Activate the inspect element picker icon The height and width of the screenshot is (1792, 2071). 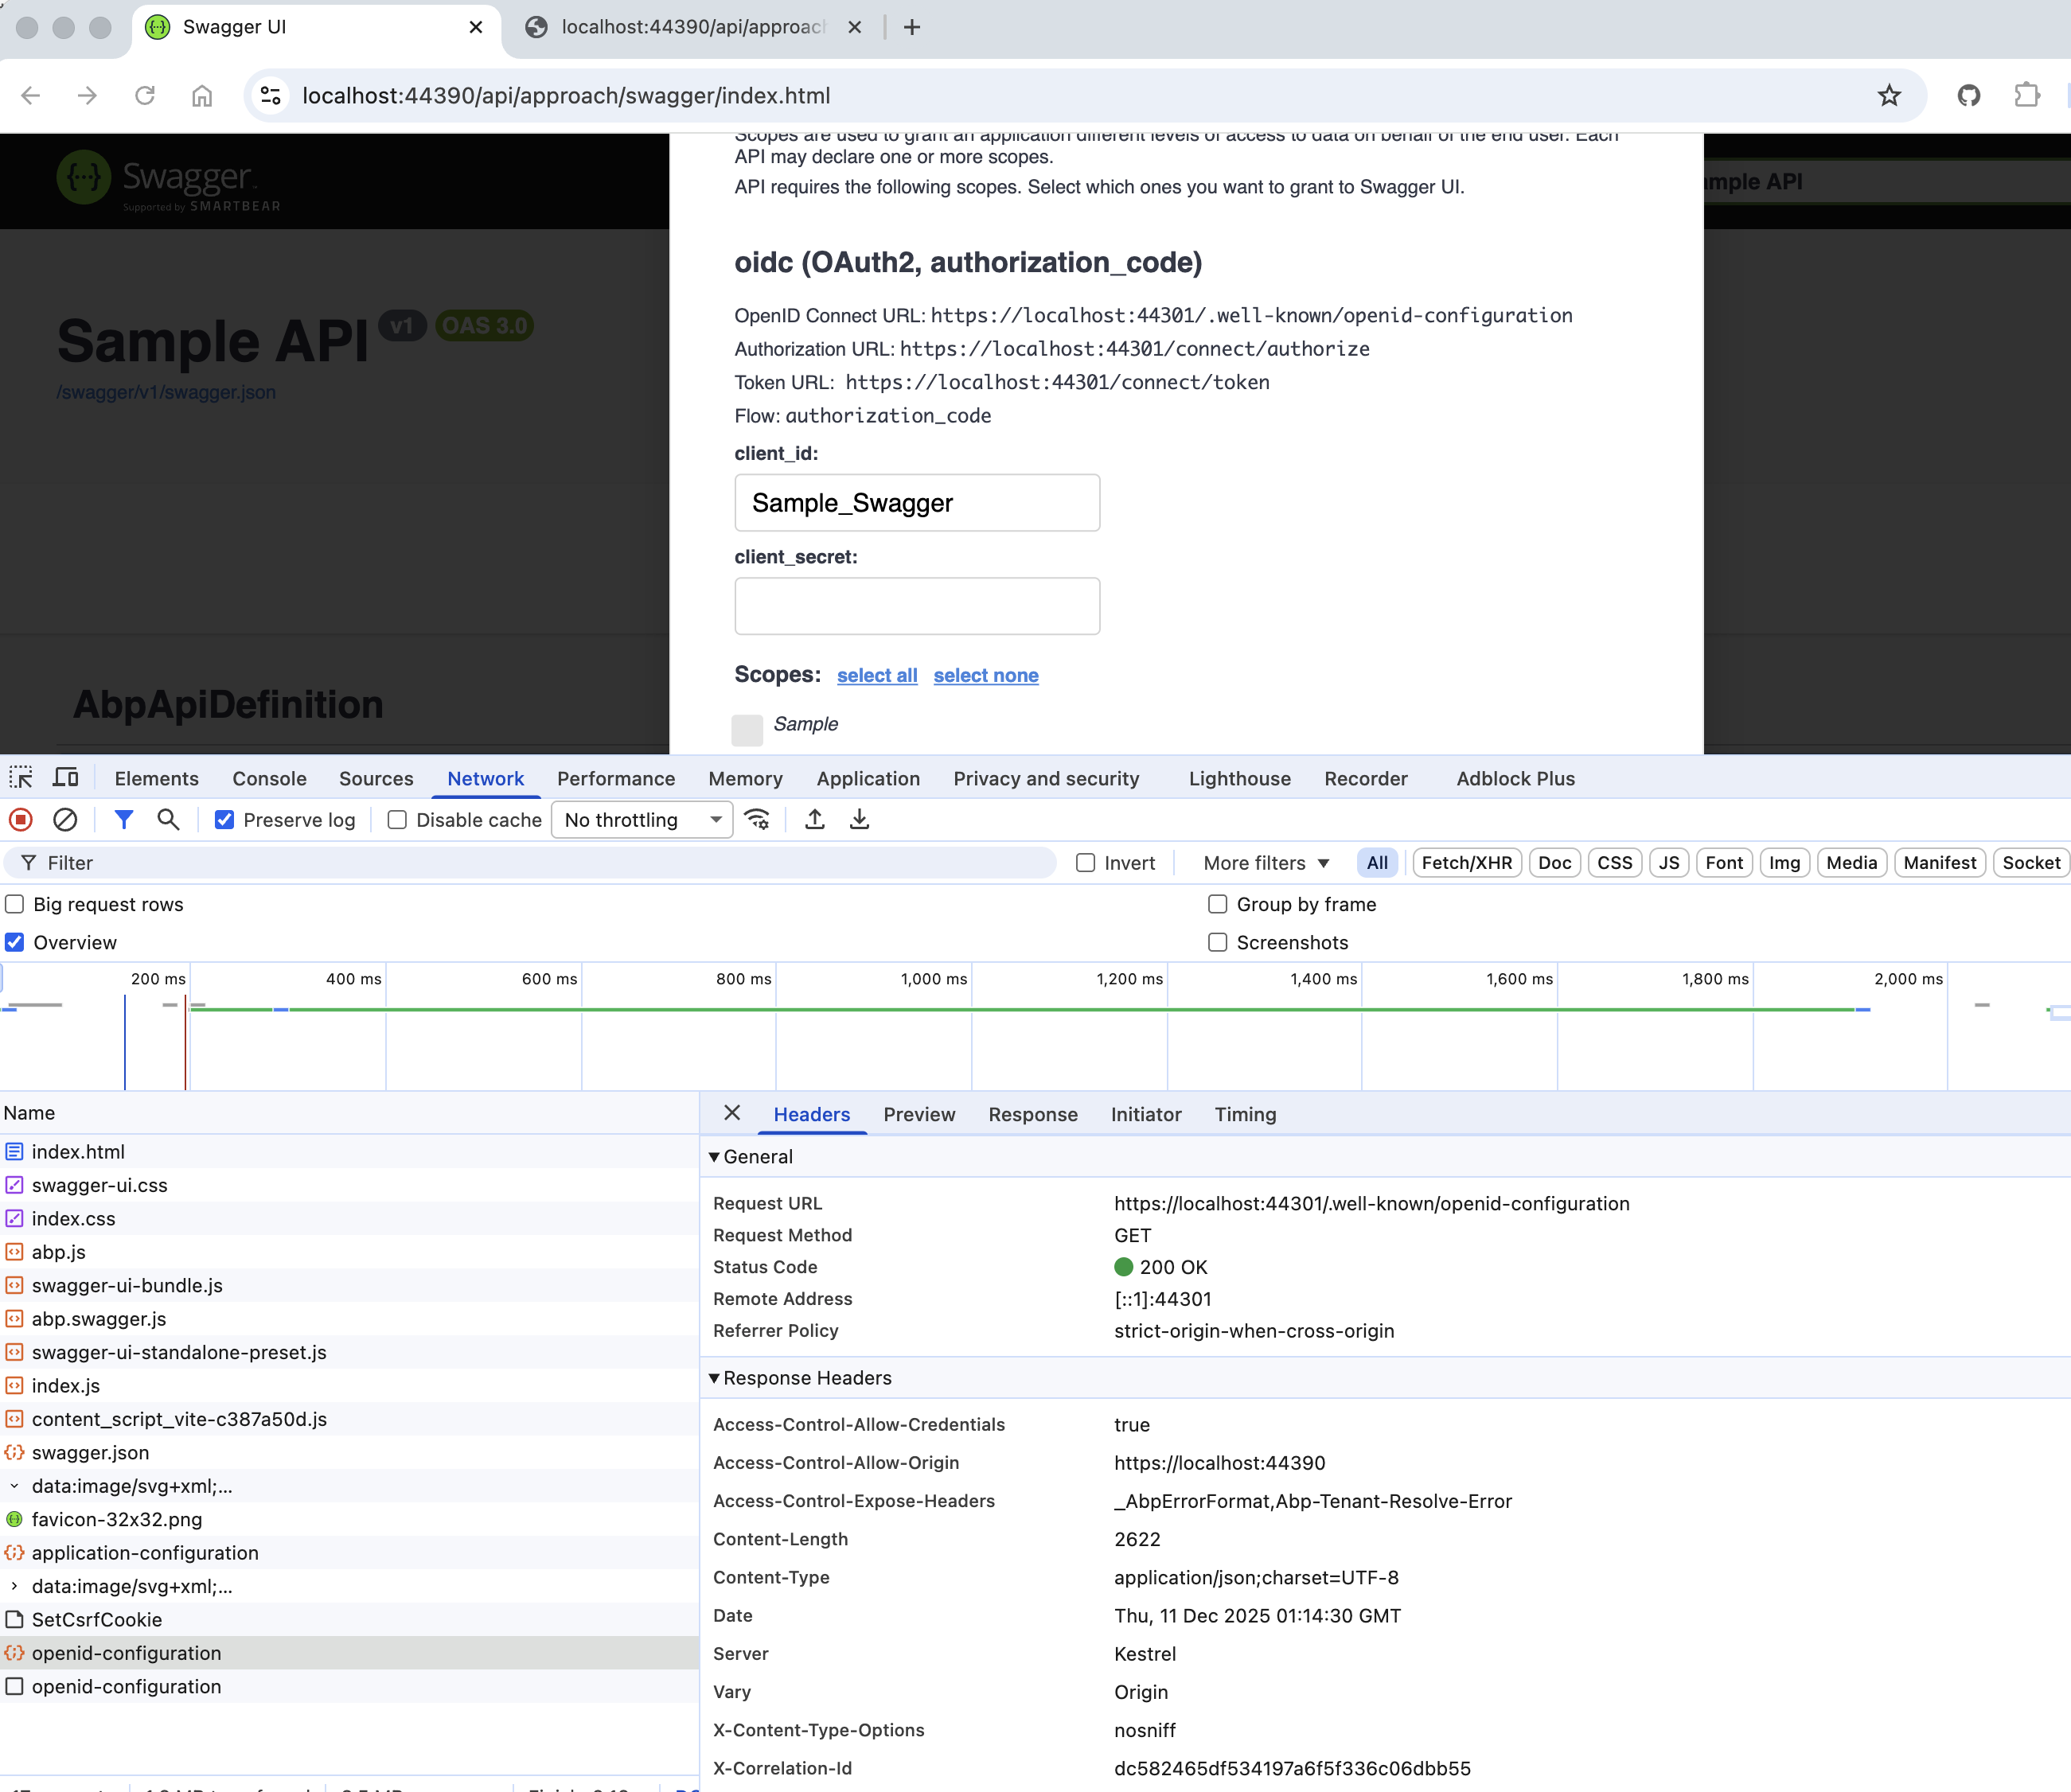[x=21, y=778]
